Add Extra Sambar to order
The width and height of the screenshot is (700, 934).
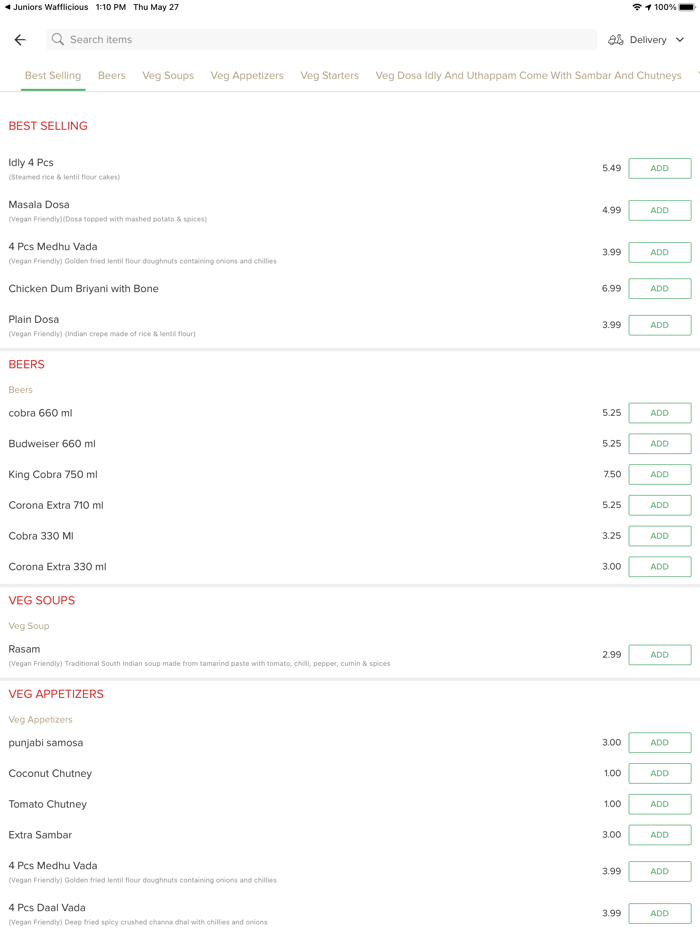coord(659,835)
